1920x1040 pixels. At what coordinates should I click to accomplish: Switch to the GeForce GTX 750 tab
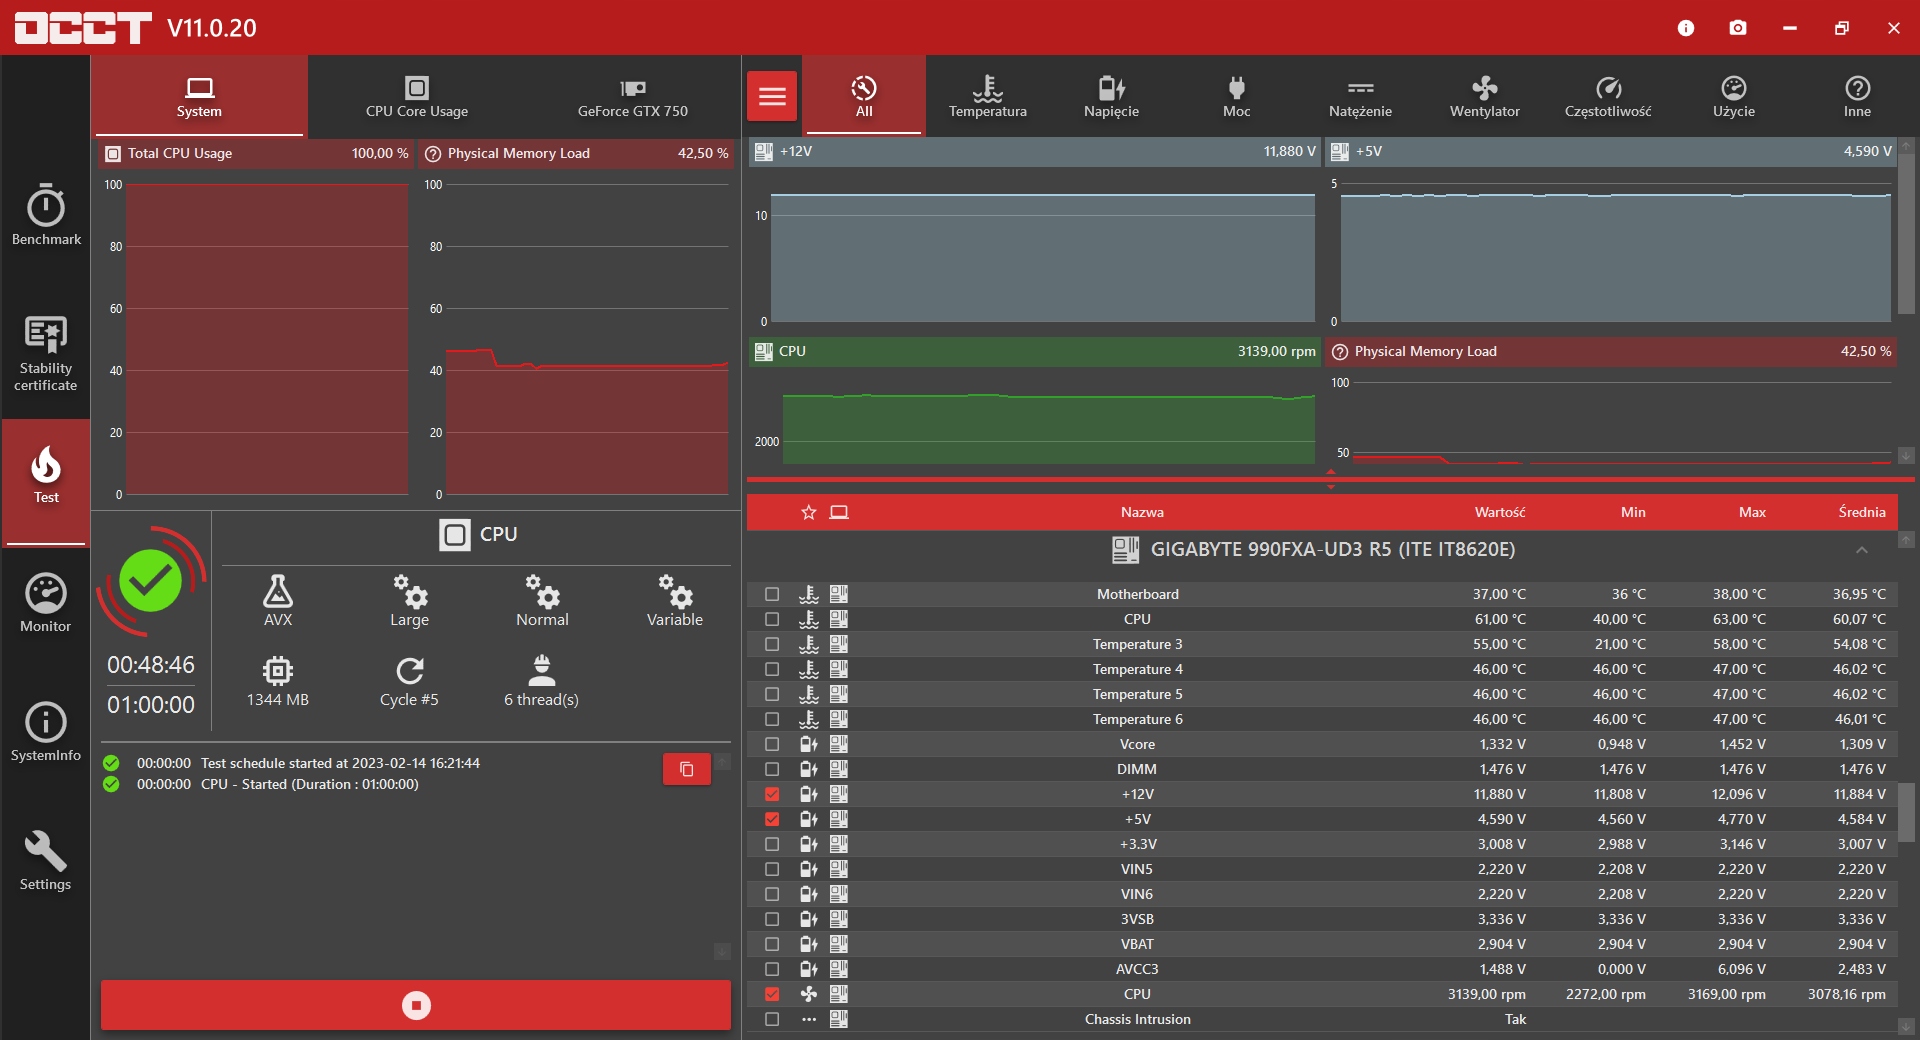633,96
